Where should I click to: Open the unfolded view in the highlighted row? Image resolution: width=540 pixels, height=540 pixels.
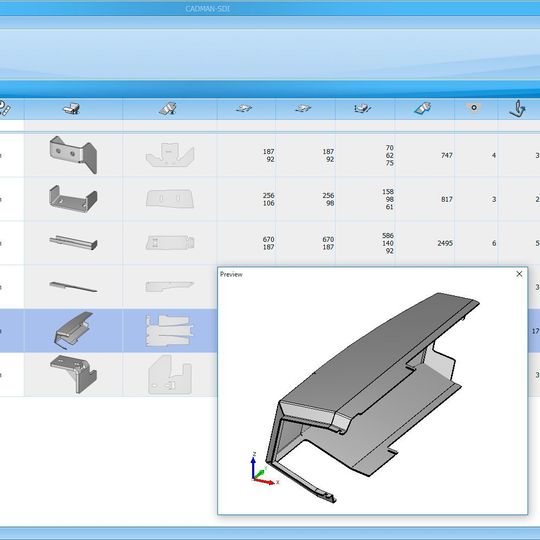click(x=169, y=331)
